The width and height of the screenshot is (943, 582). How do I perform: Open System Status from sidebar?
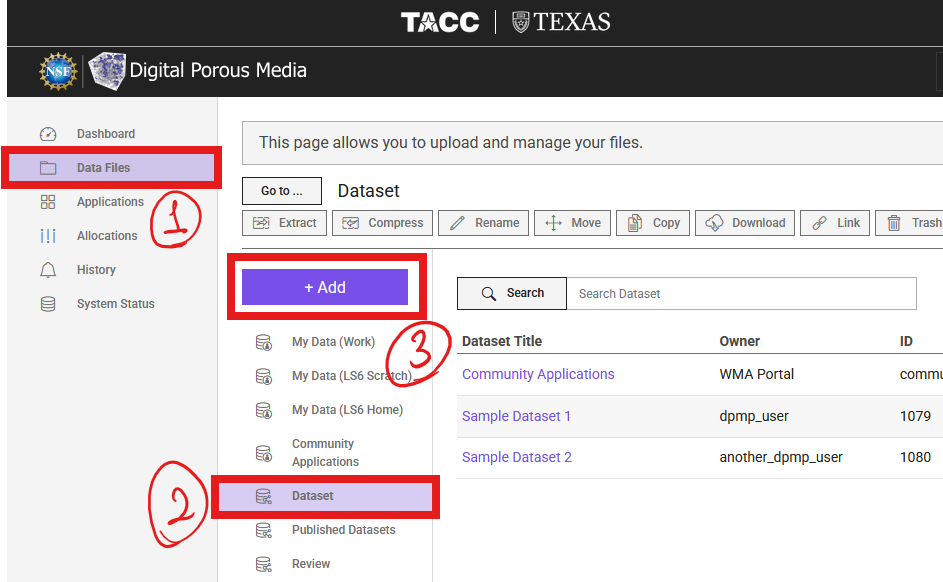point(115,304)
